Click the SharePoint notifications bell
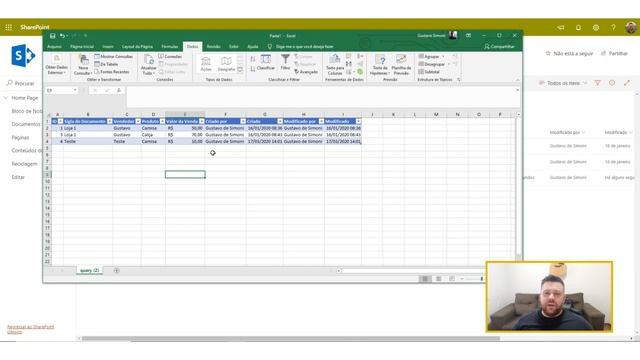Screen dimensions: 640x360 (578, 27)
